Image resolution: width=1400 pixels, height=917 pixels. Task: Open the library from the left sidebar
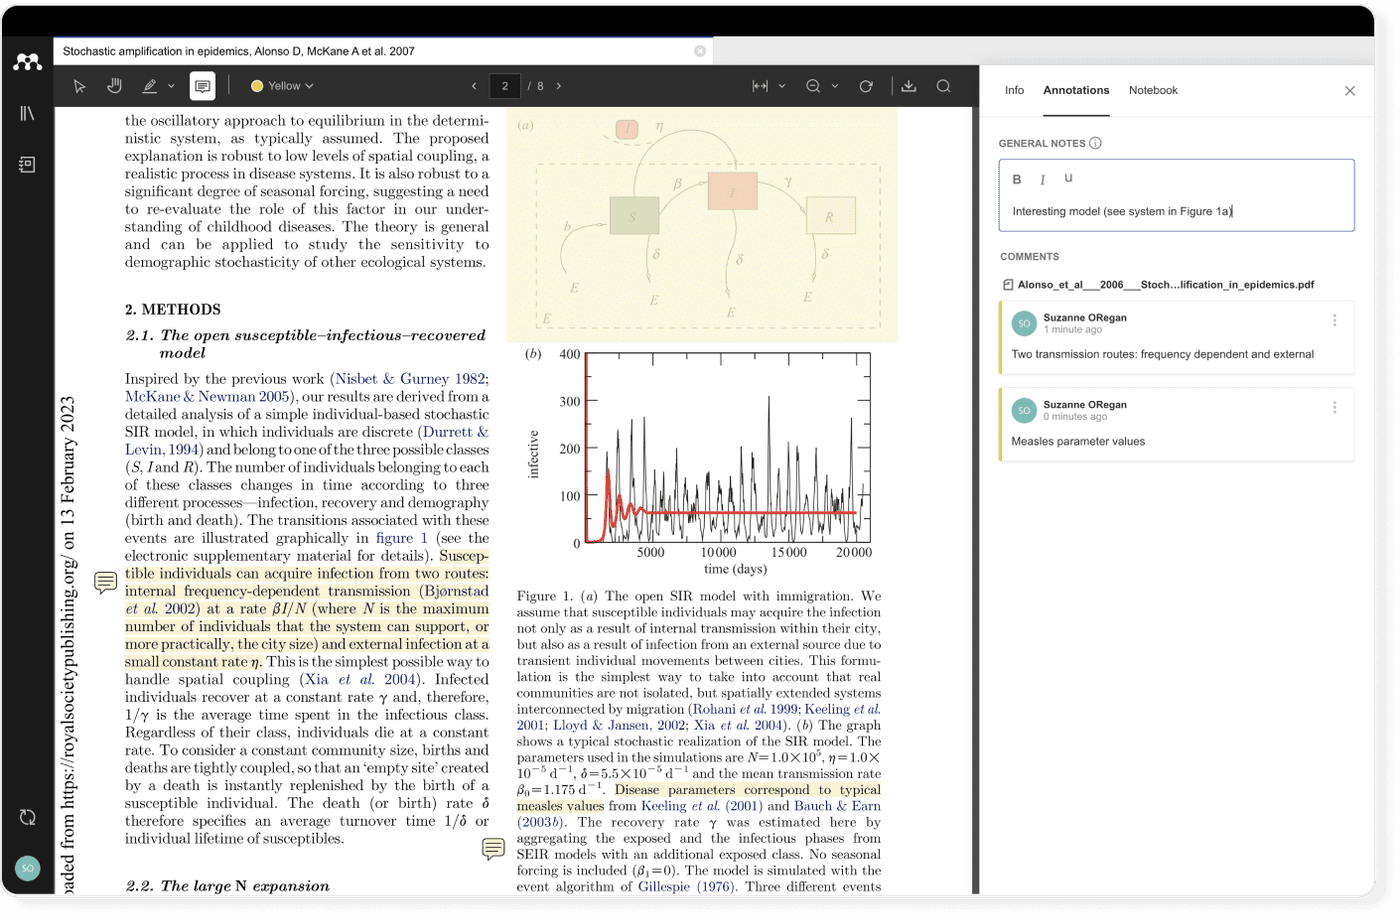[27, 113]
